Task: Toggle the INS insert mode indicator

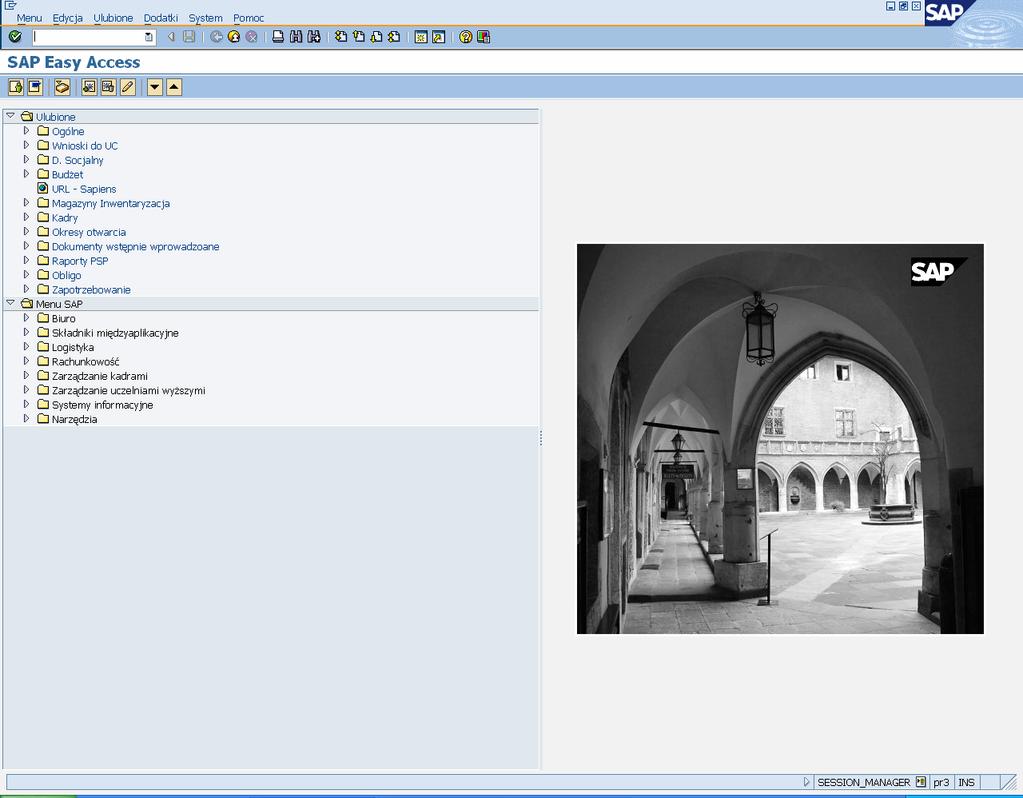Action: (966, 782)
